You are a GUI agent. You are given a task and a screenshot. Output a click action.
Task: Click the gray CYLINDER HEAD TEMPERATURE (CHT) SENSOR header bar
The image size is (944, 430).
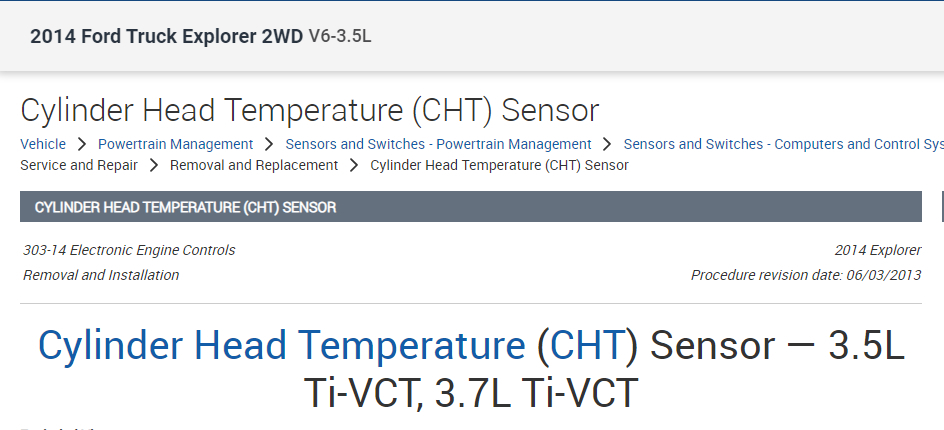470,207
